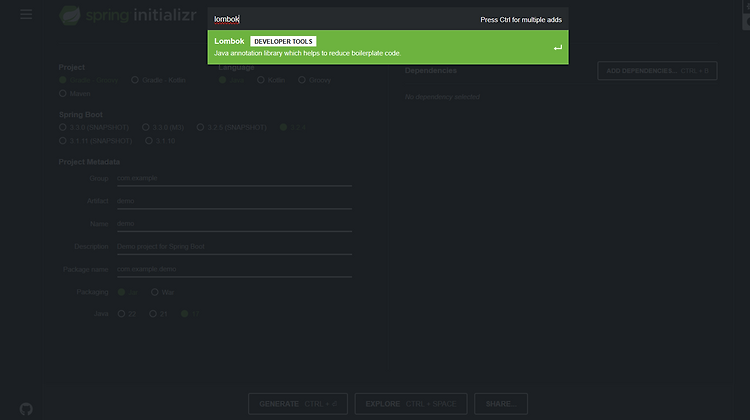750x420 pixels.
Task: Select the Lombok dependency result
Action: coord(388,47)
